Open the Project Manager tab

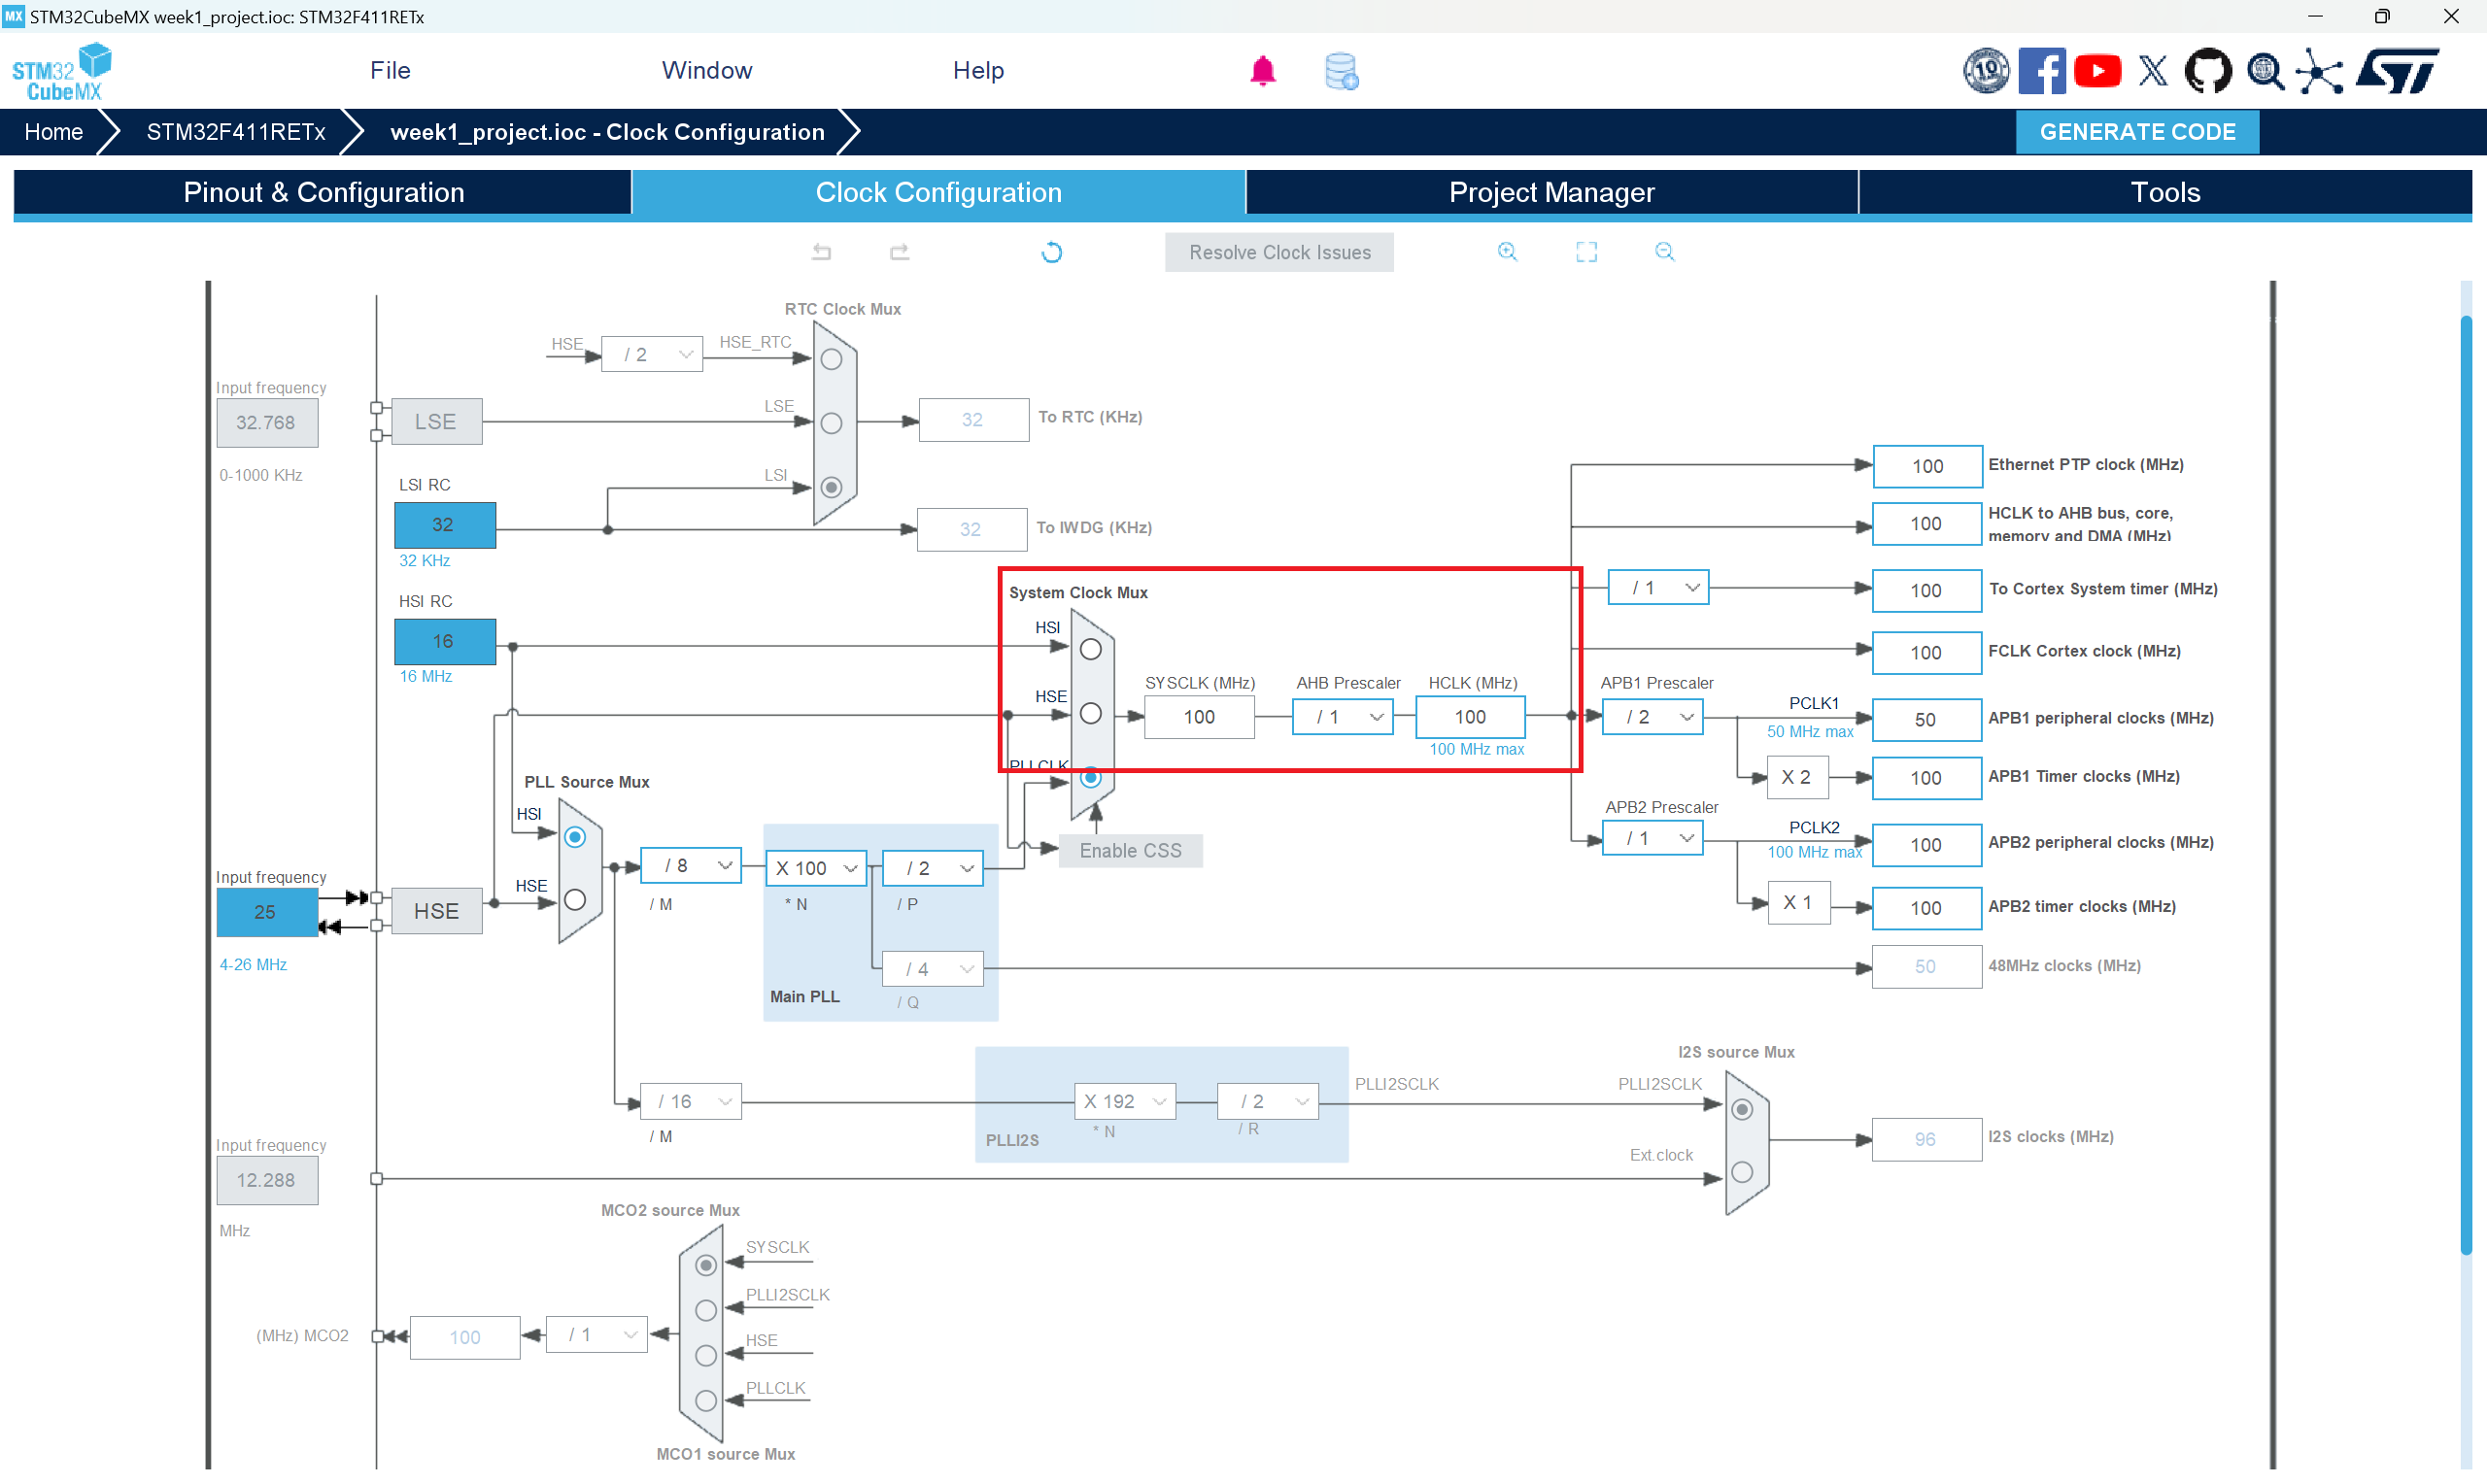(1551, 192)
